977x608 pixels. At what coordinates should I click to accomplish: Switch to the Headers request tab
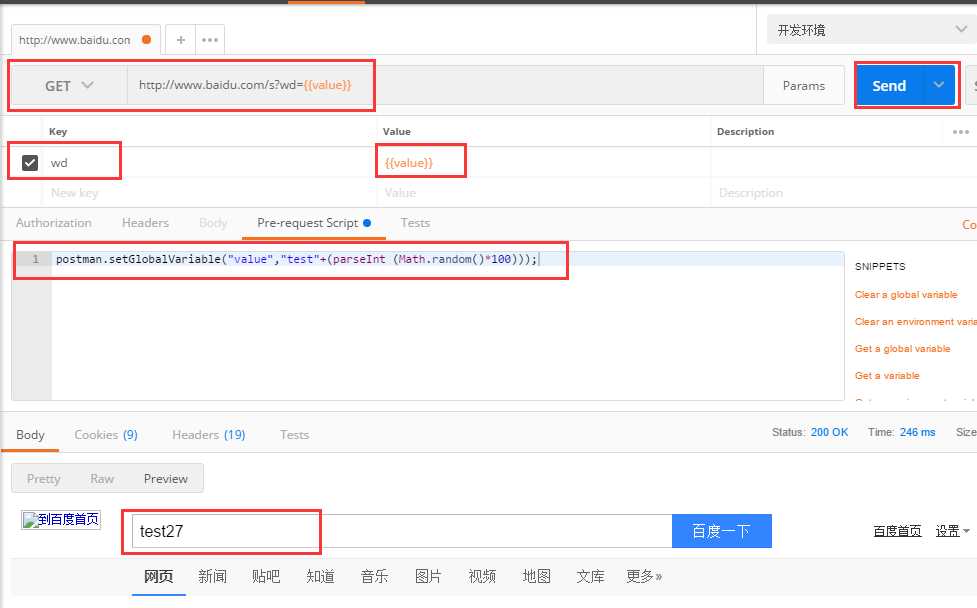click(x=145, y=223)
